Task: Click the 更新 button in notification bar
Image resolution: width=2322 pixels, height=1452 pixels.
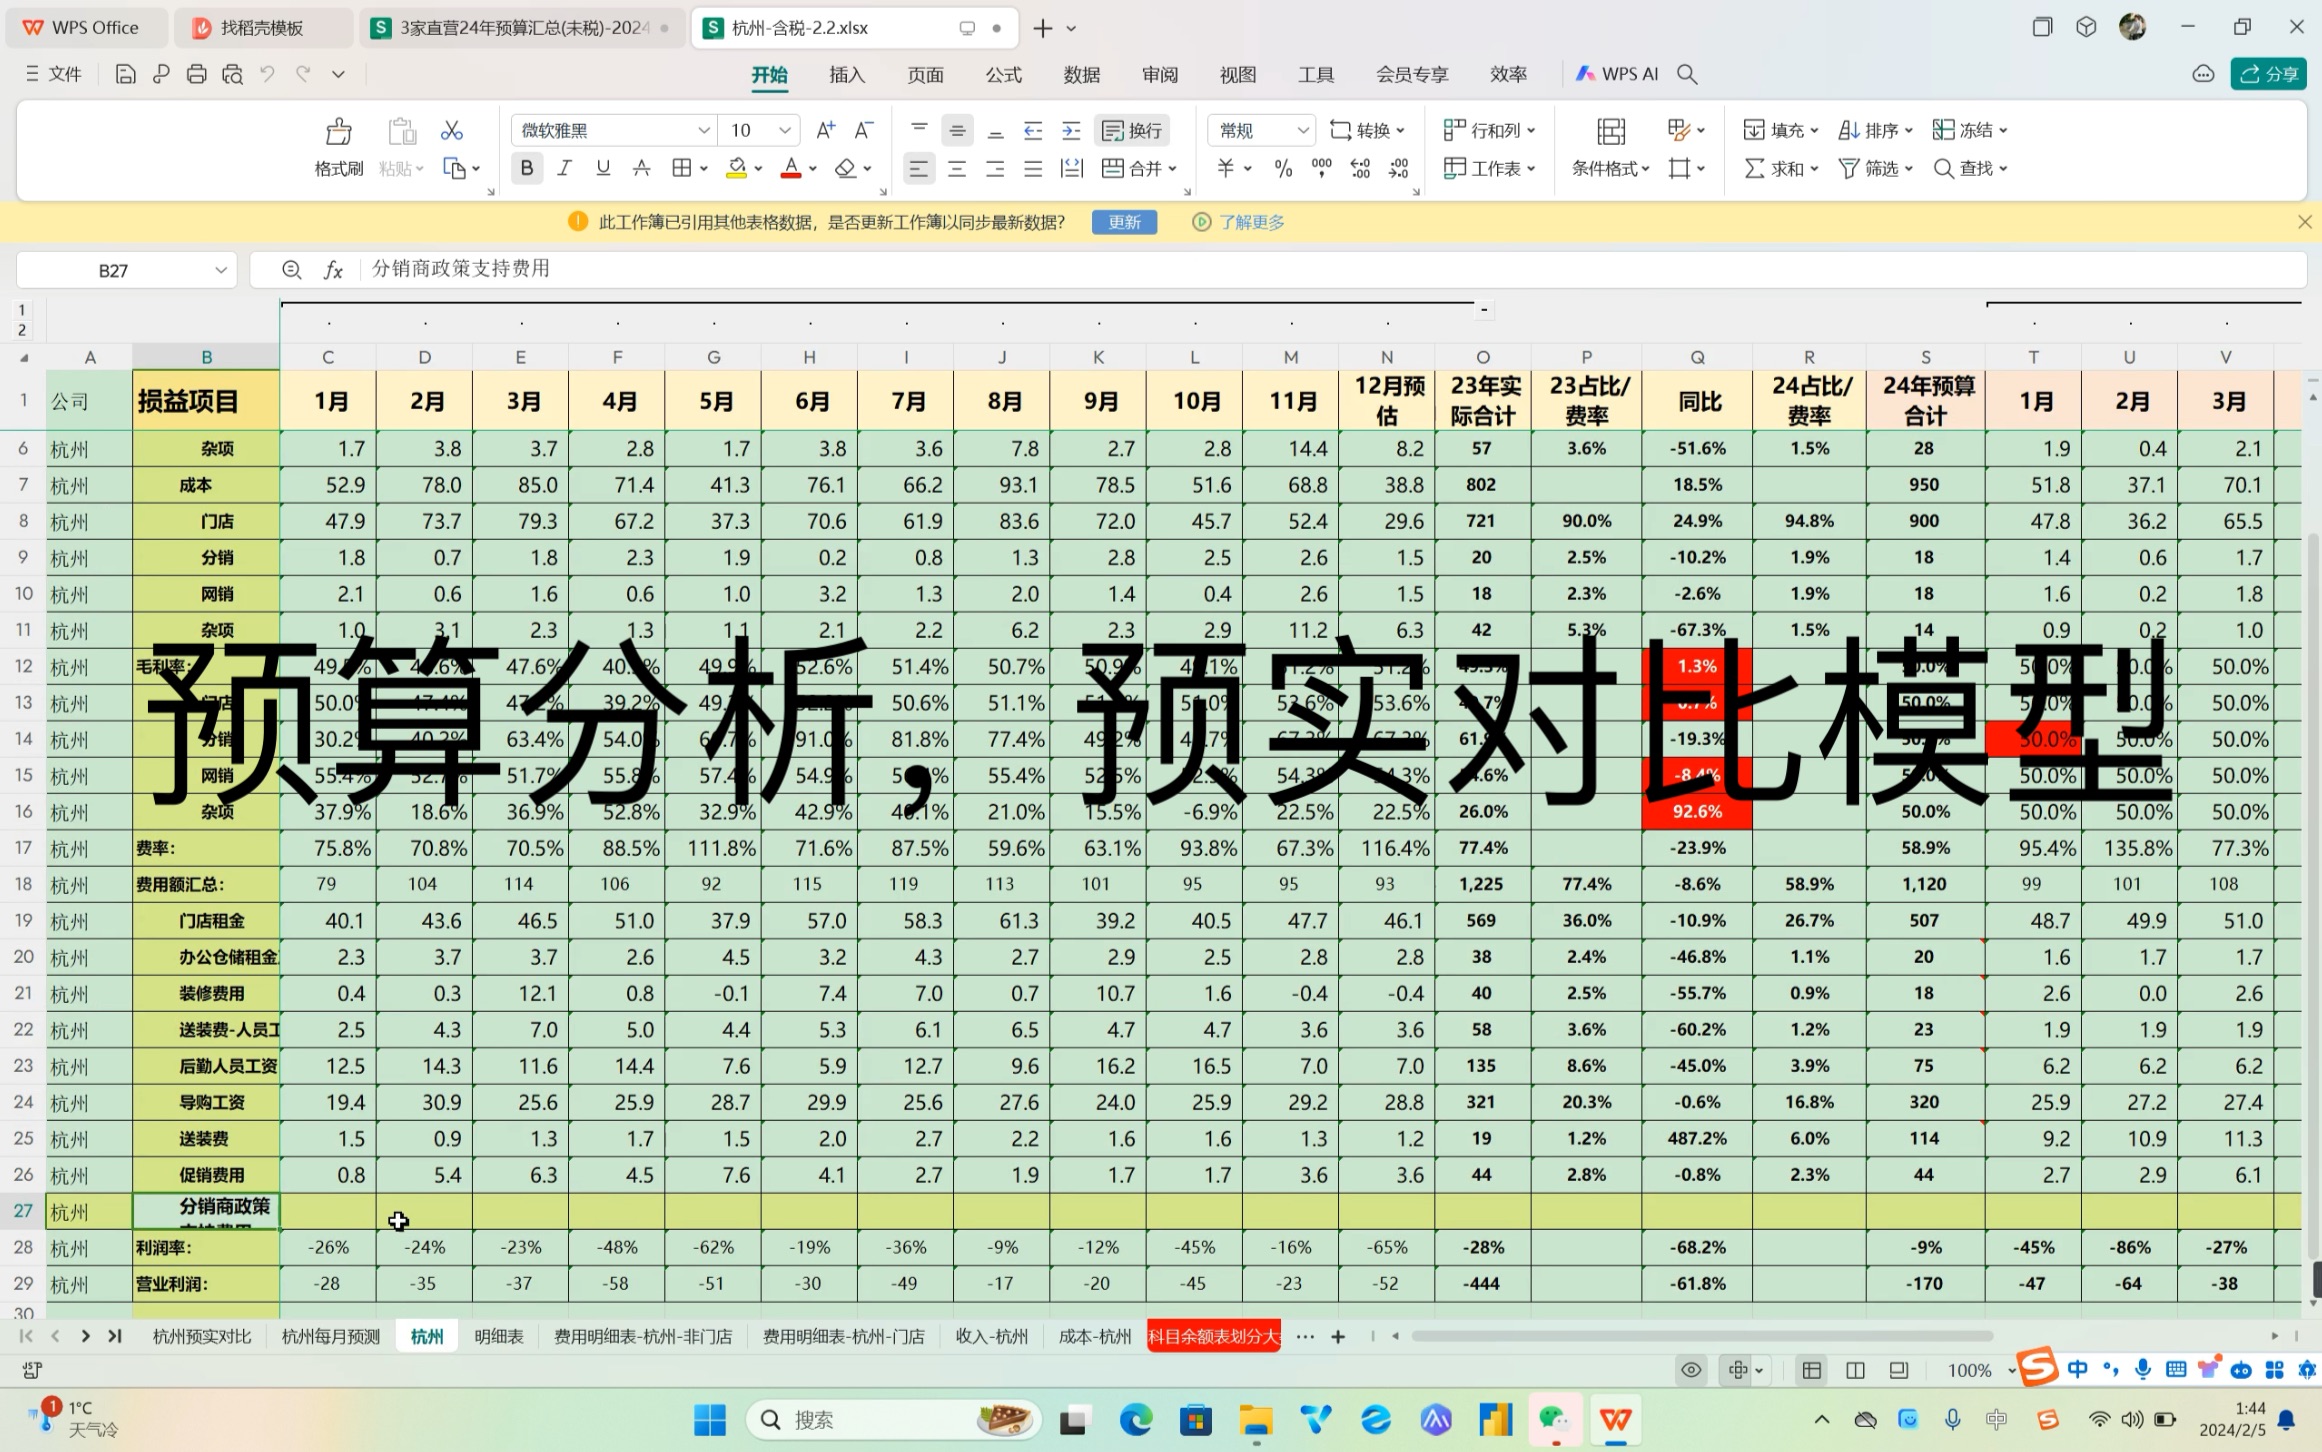Action: pyautogui.click(x=1124, y=222)
